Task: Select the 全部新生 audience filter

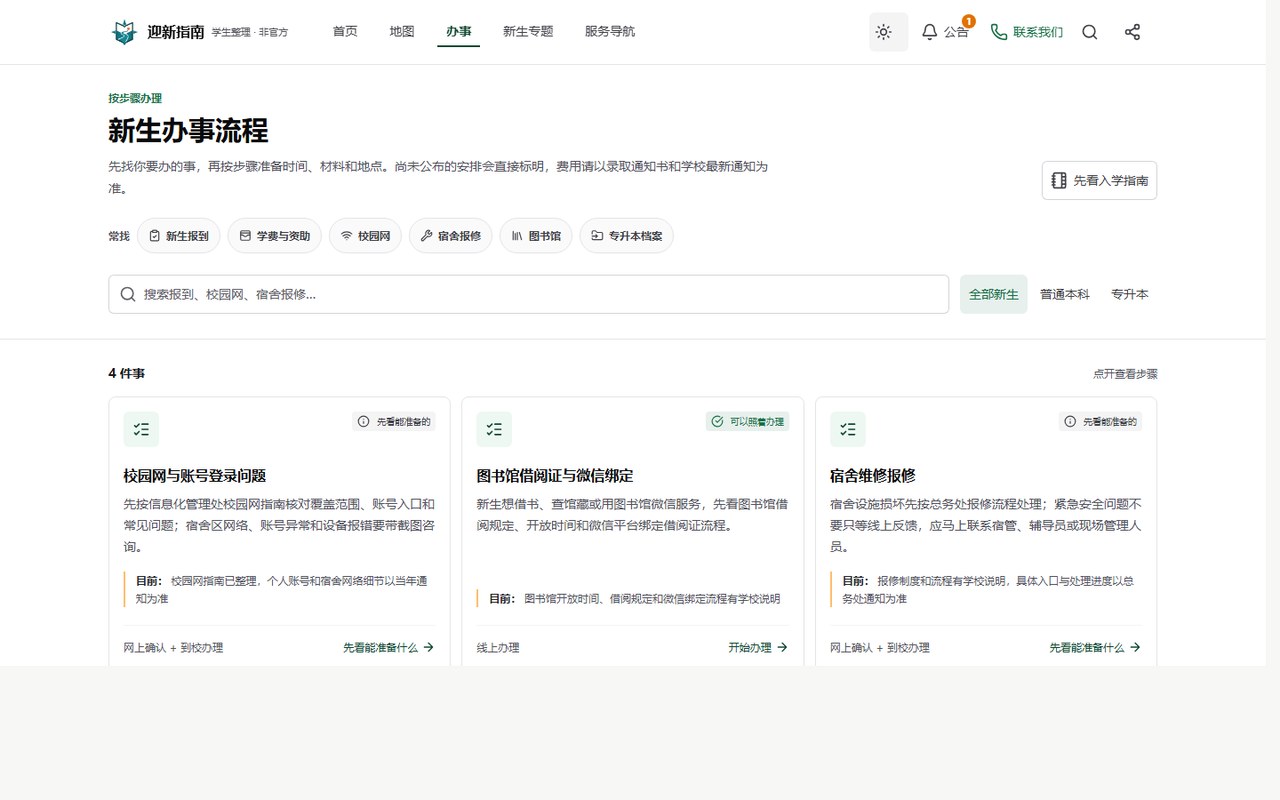Action: [993, 295]
